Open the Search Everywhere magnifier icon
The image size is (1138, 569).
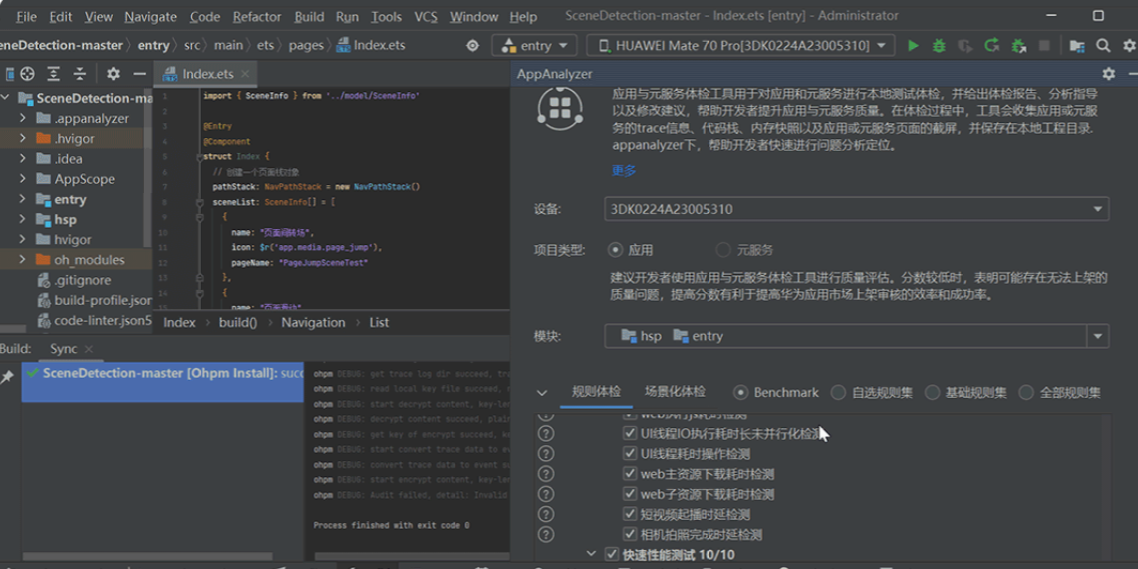[1103, 46]
